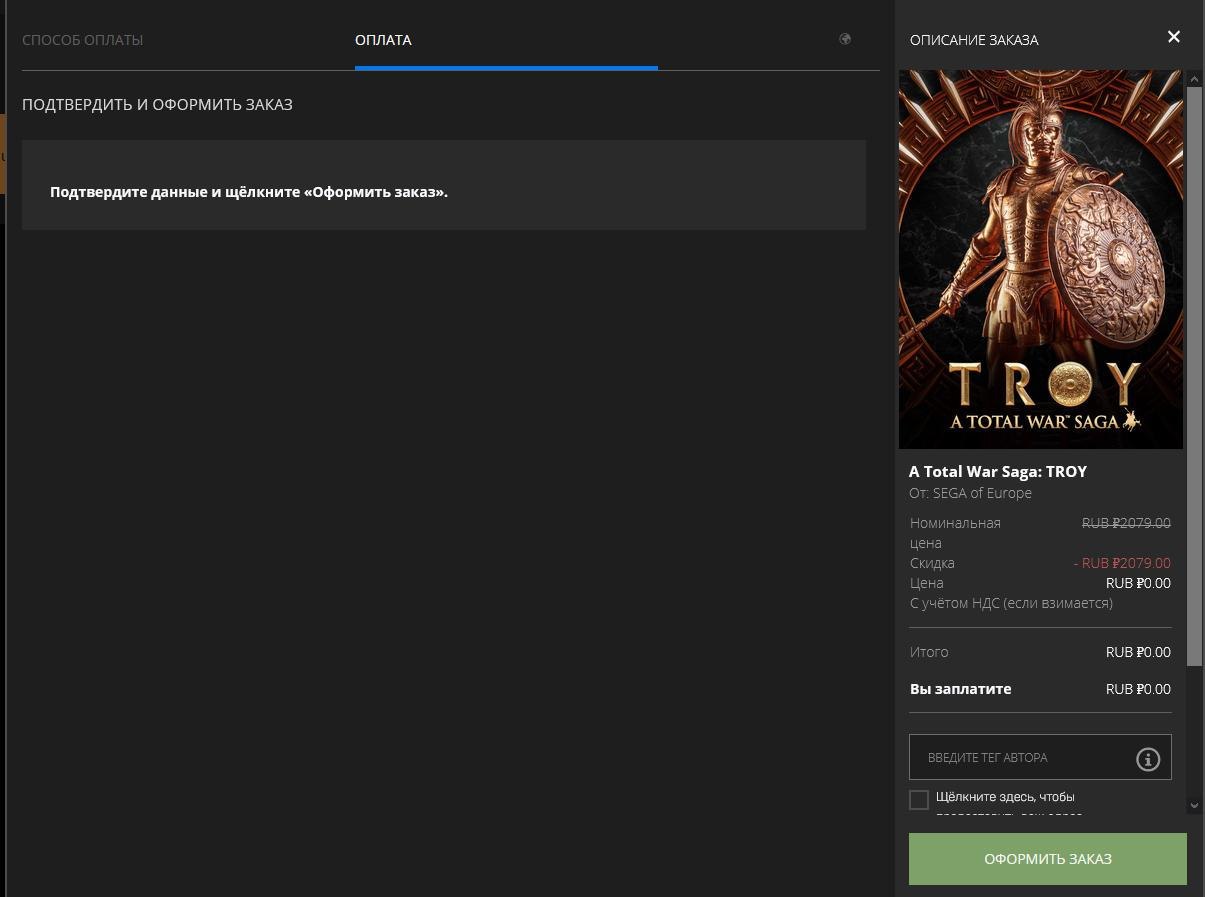
Task: Open the Способ оплаты tab
Action: tap(82, 40)
